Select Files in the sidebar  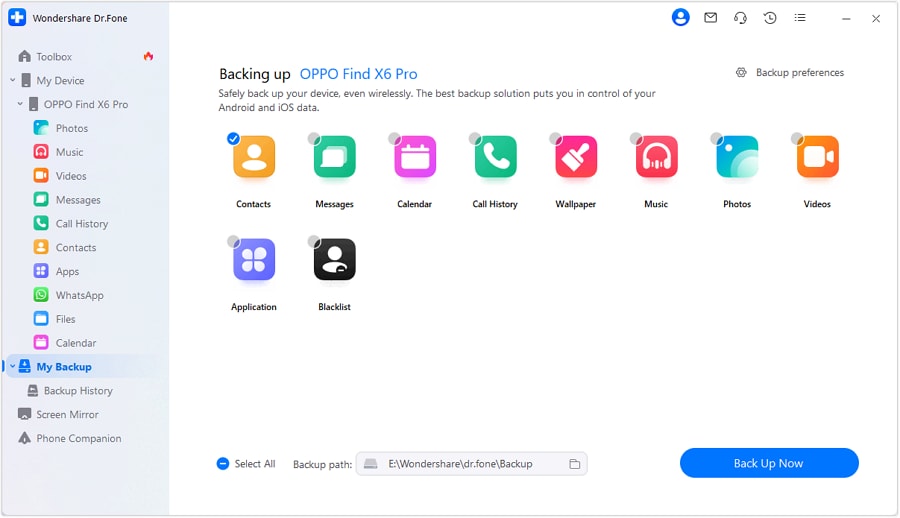click(55, 319)
